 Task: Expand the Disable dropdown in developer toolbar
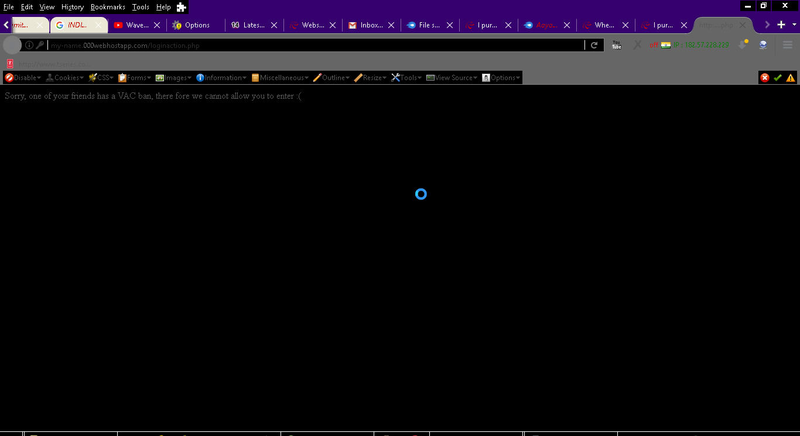coord(24,77)
